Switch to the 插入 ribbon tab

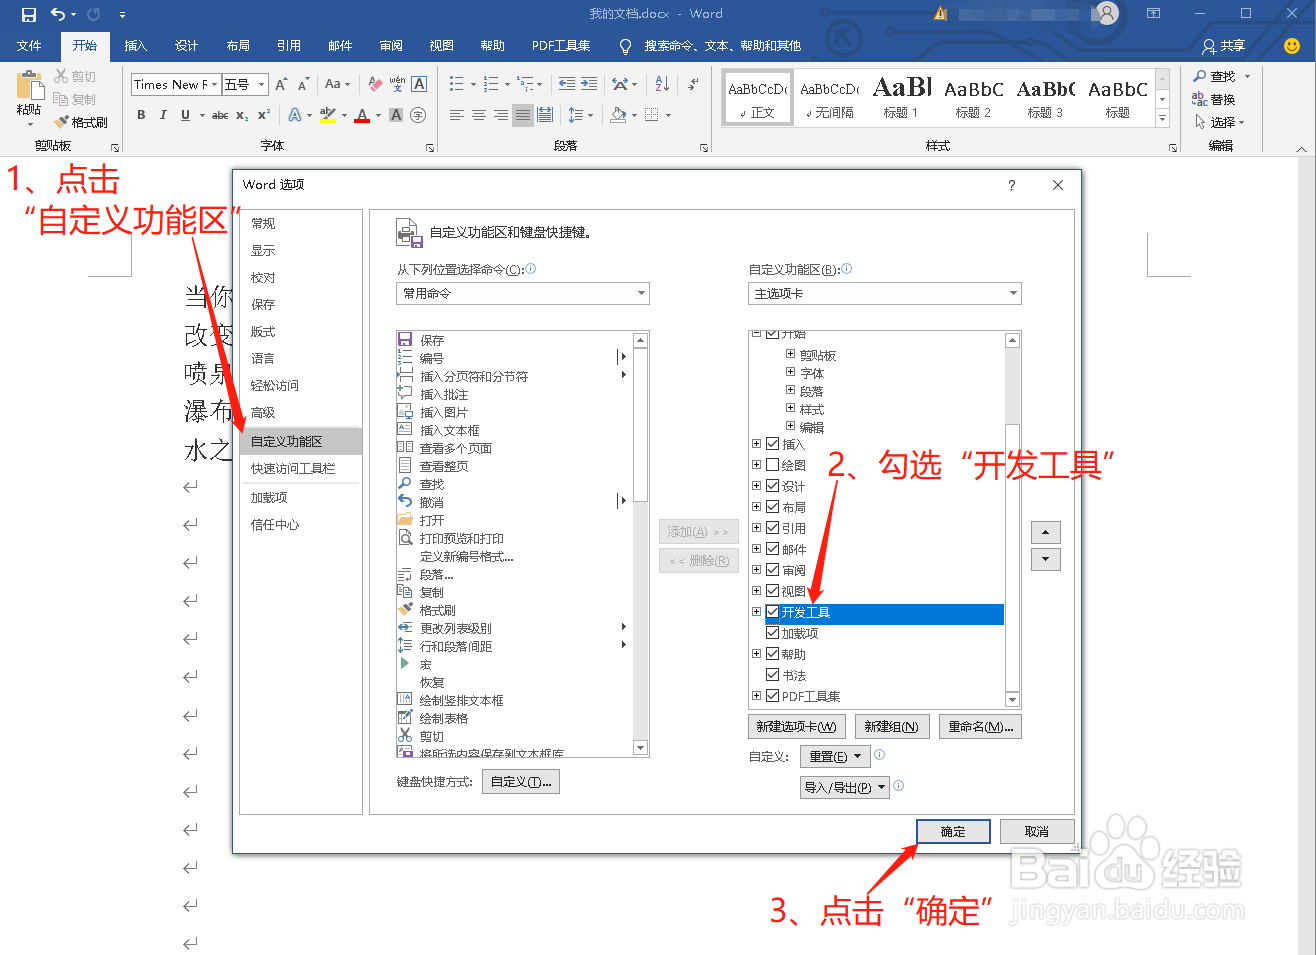(x=135, y=46)
